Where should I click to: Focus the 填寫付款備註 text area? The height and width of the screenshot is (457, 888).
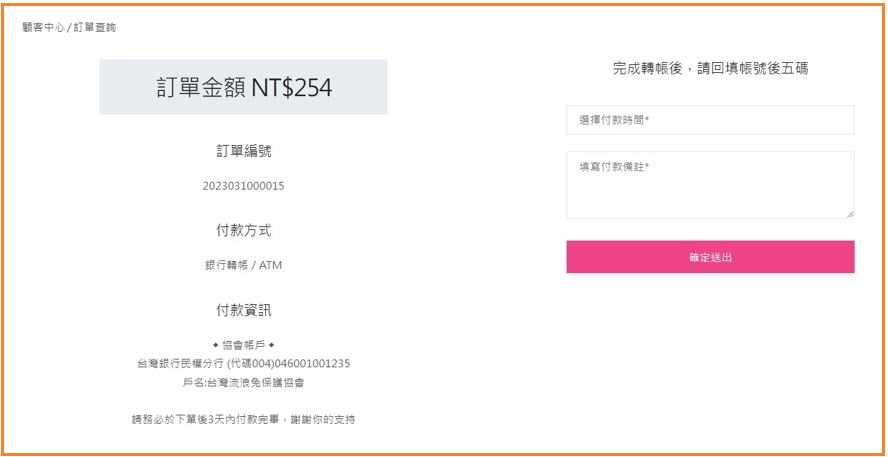click(x=710, y=184)
